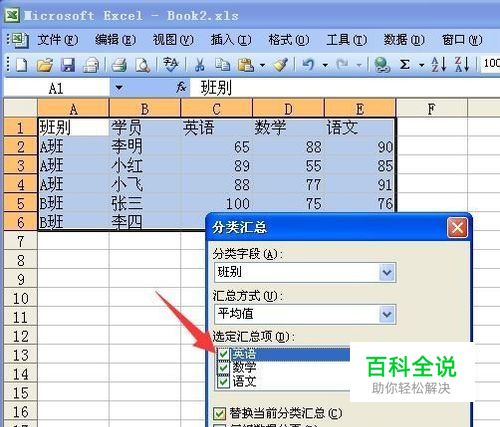
Task: Sort ascending A to Z
Action: tap(438, 64)
